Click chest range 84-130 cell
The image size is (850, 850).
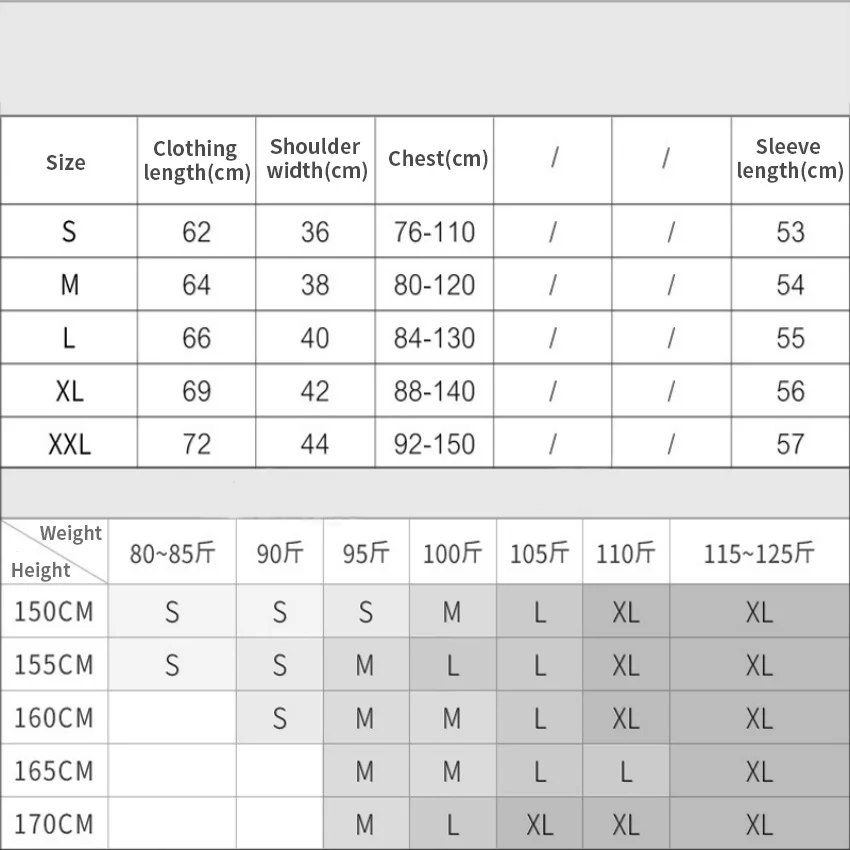(434, 338)
